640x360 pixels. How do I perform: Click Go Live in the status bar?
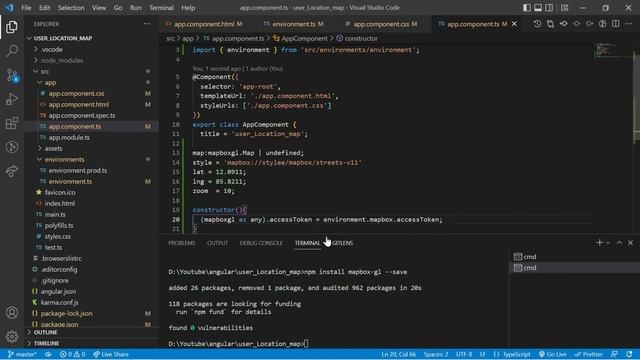click(x=552, y=354)
